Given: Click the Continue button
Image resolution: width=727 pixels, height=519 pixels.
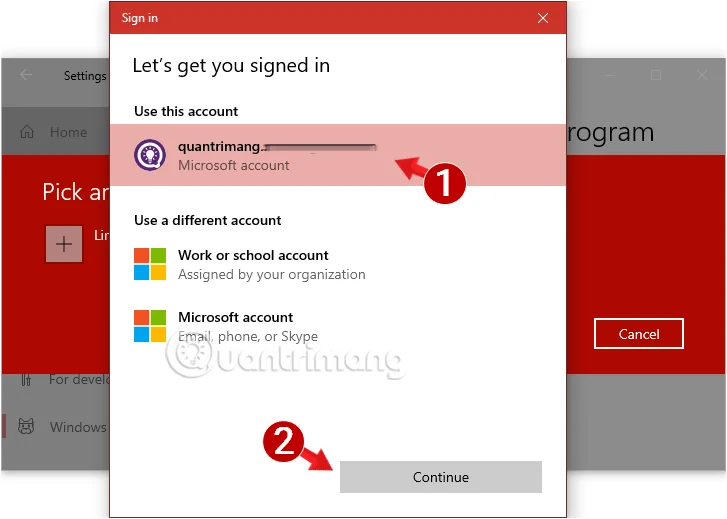Looking at the screenshot, I should pos(440,477).
